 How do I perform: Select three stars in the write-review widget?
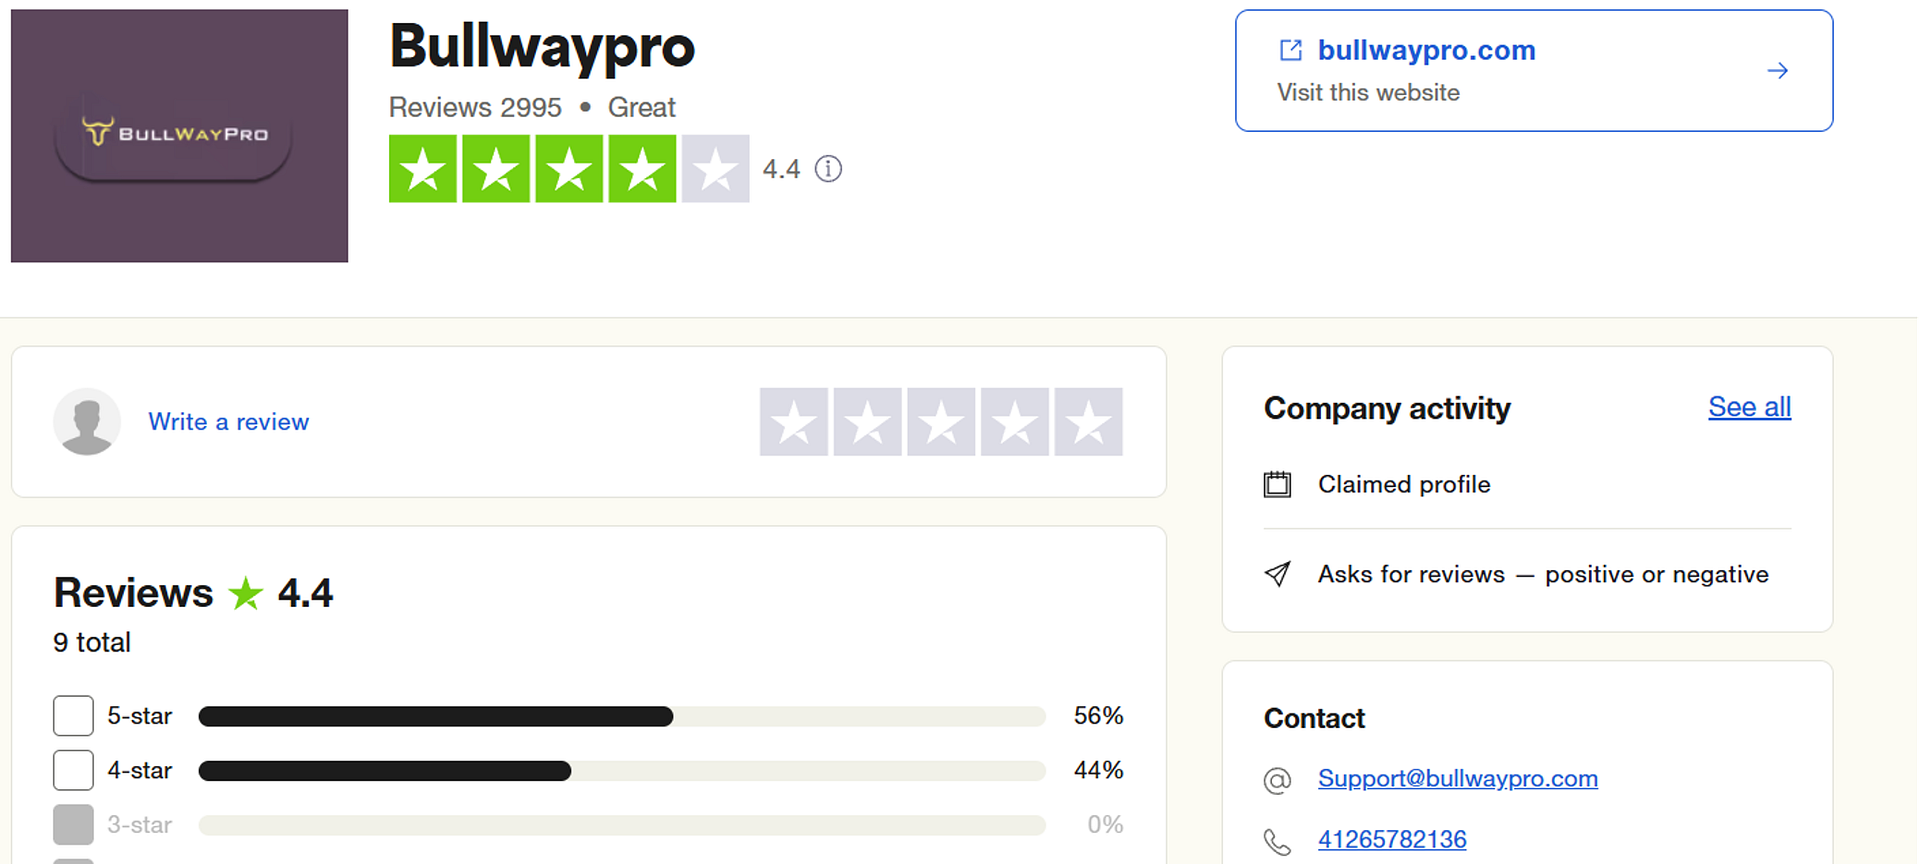941,422
